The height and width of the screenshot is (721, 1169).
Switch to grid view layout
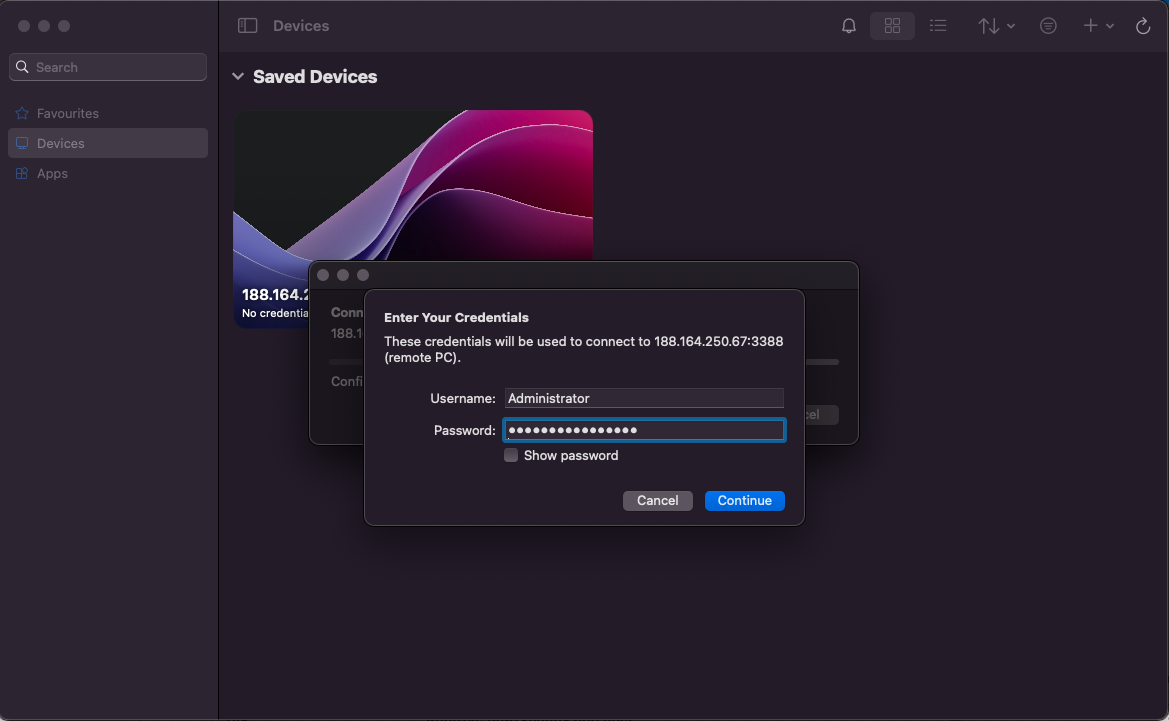[892, 26]
